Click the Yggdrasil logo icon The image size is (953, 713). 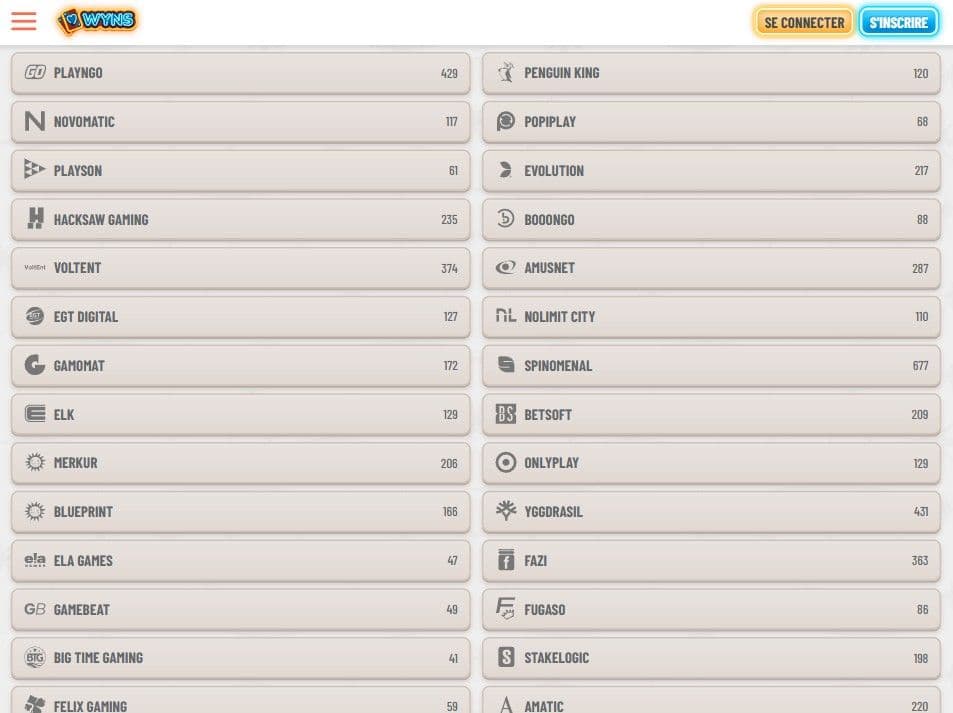(506, 511)
